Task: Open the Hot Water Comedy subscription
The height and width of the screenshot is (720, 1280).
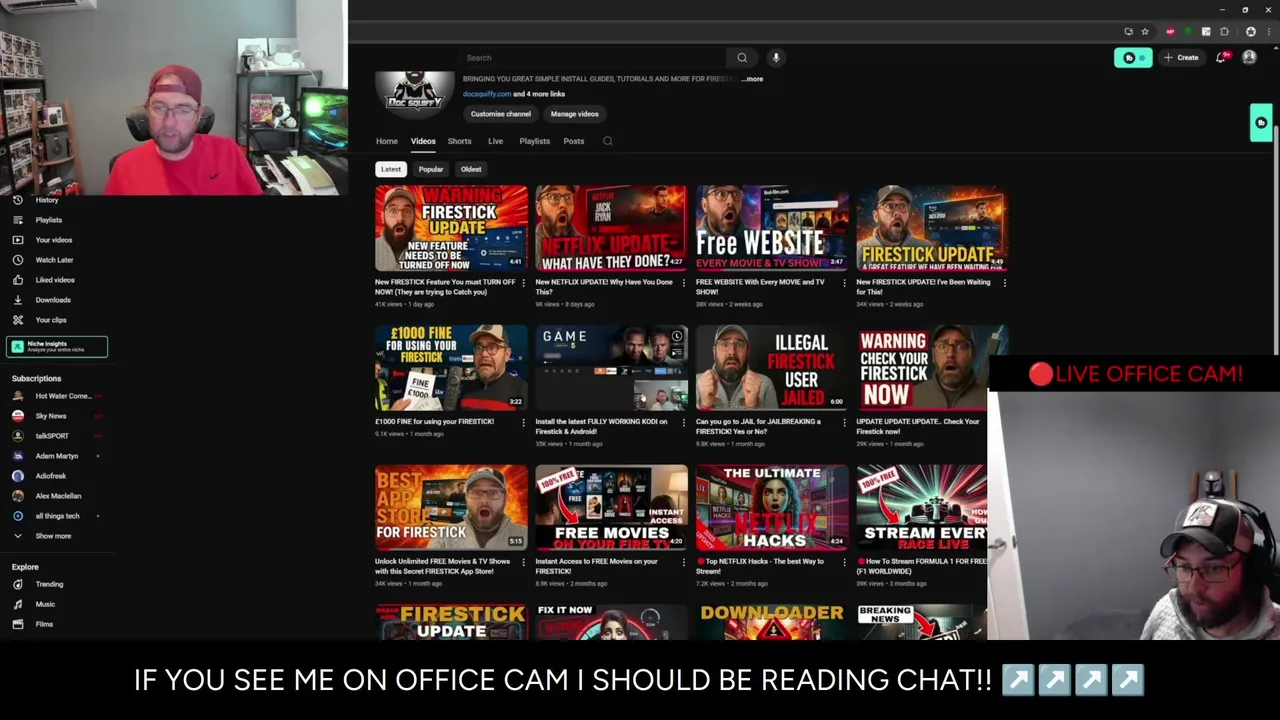Action: (55, 396)
